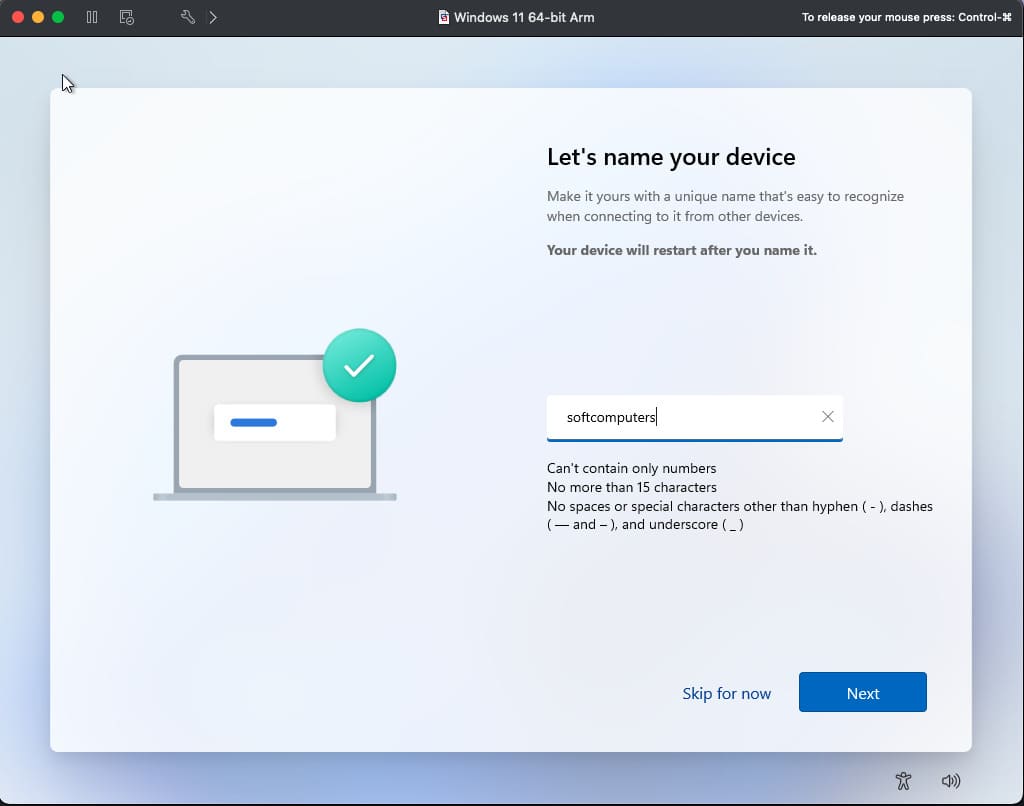This screenshot has width=1024, height=806.
Task: Expand the toolbar chevron arrow
Action: [x=213, y=17]
